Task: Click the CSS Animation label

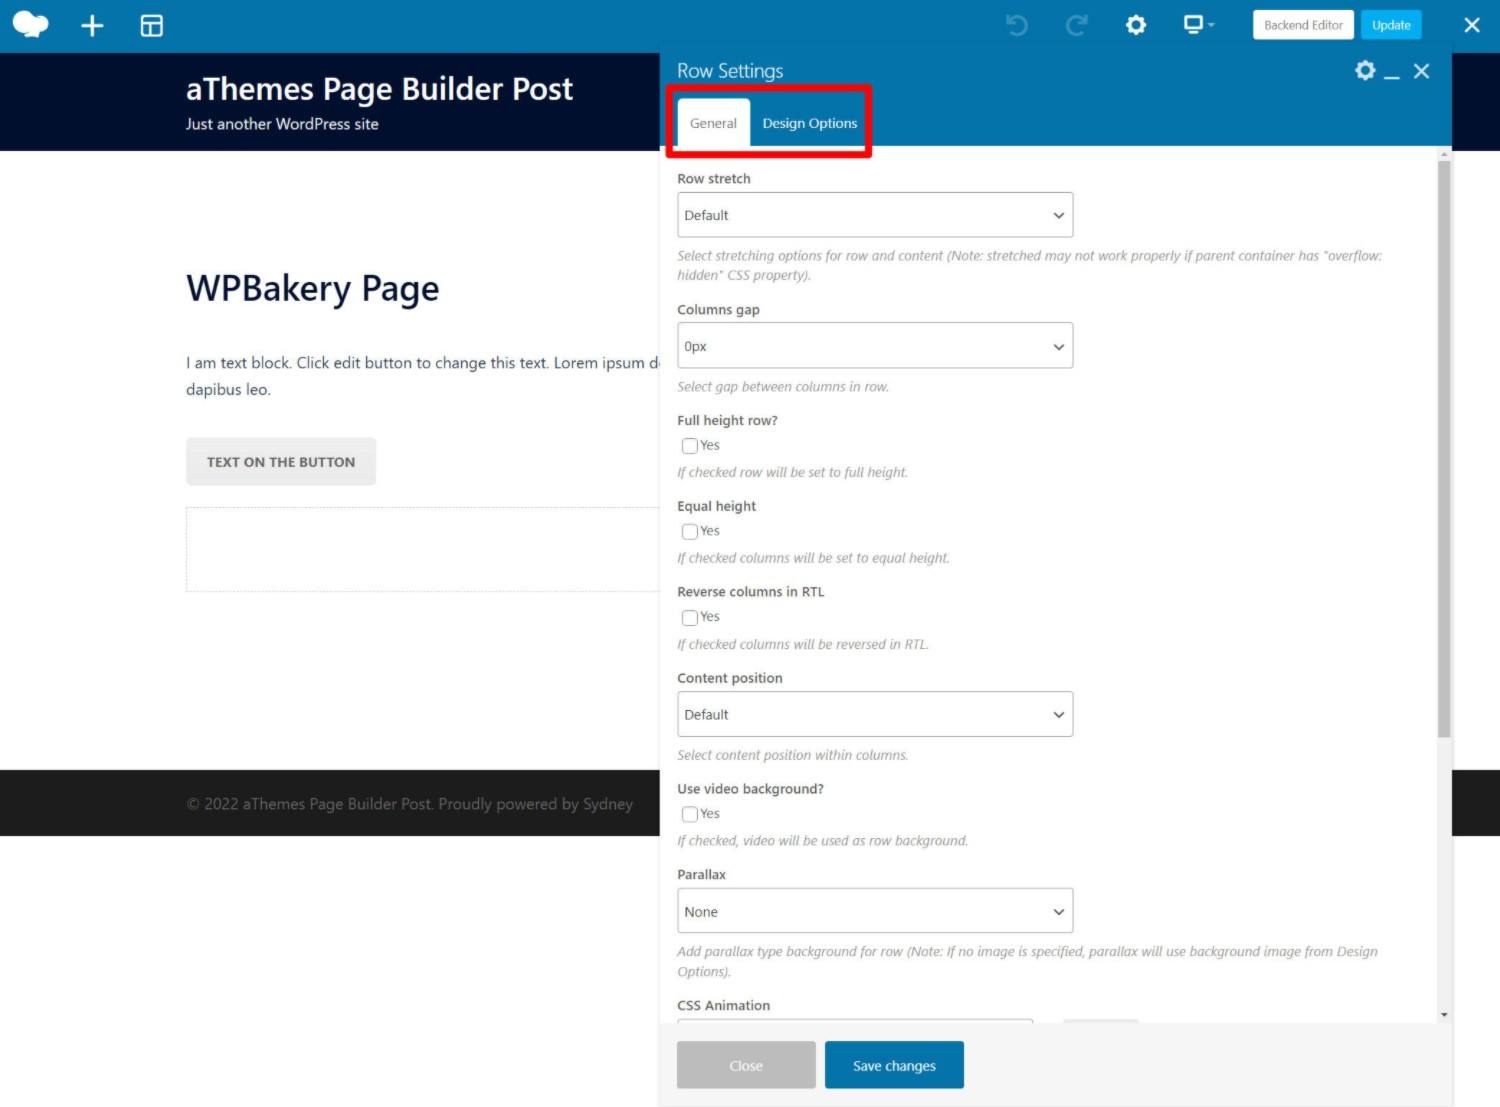Action: click(x=723, y=1005)
